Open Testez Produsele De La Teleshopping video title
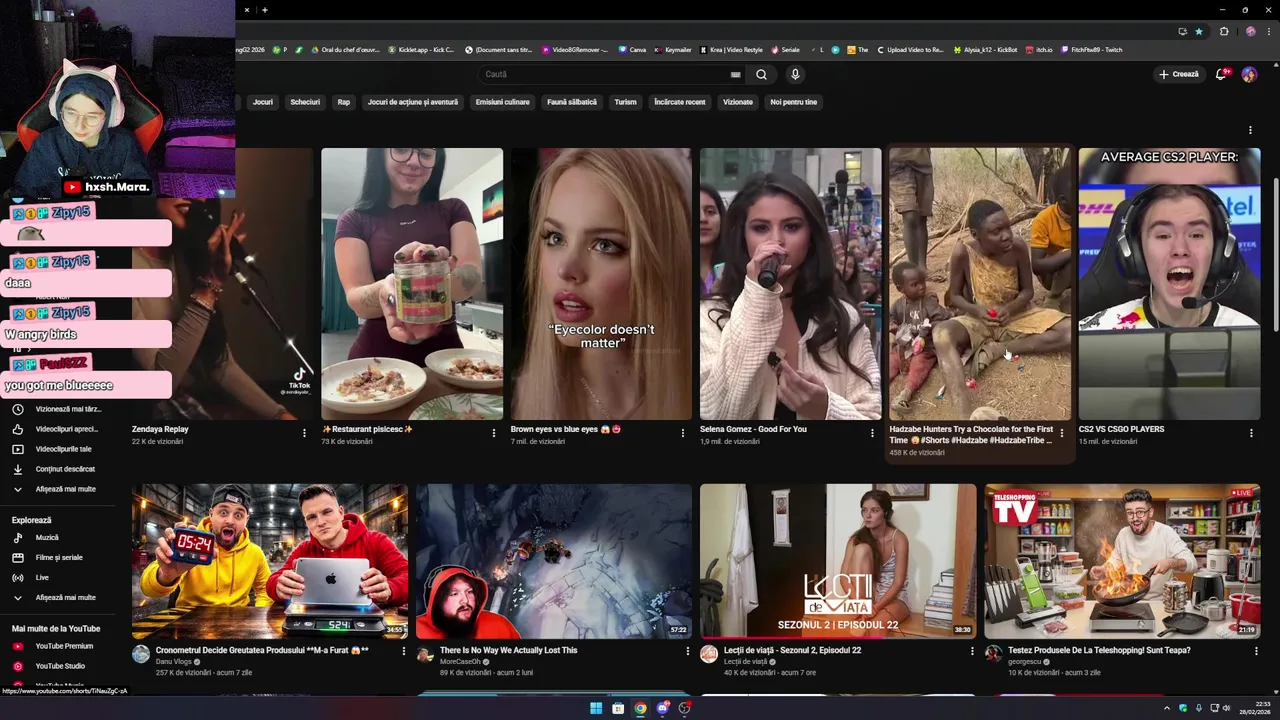Image resolution: width=1280 pixels, height=720 pixels. pos(1099,650)
